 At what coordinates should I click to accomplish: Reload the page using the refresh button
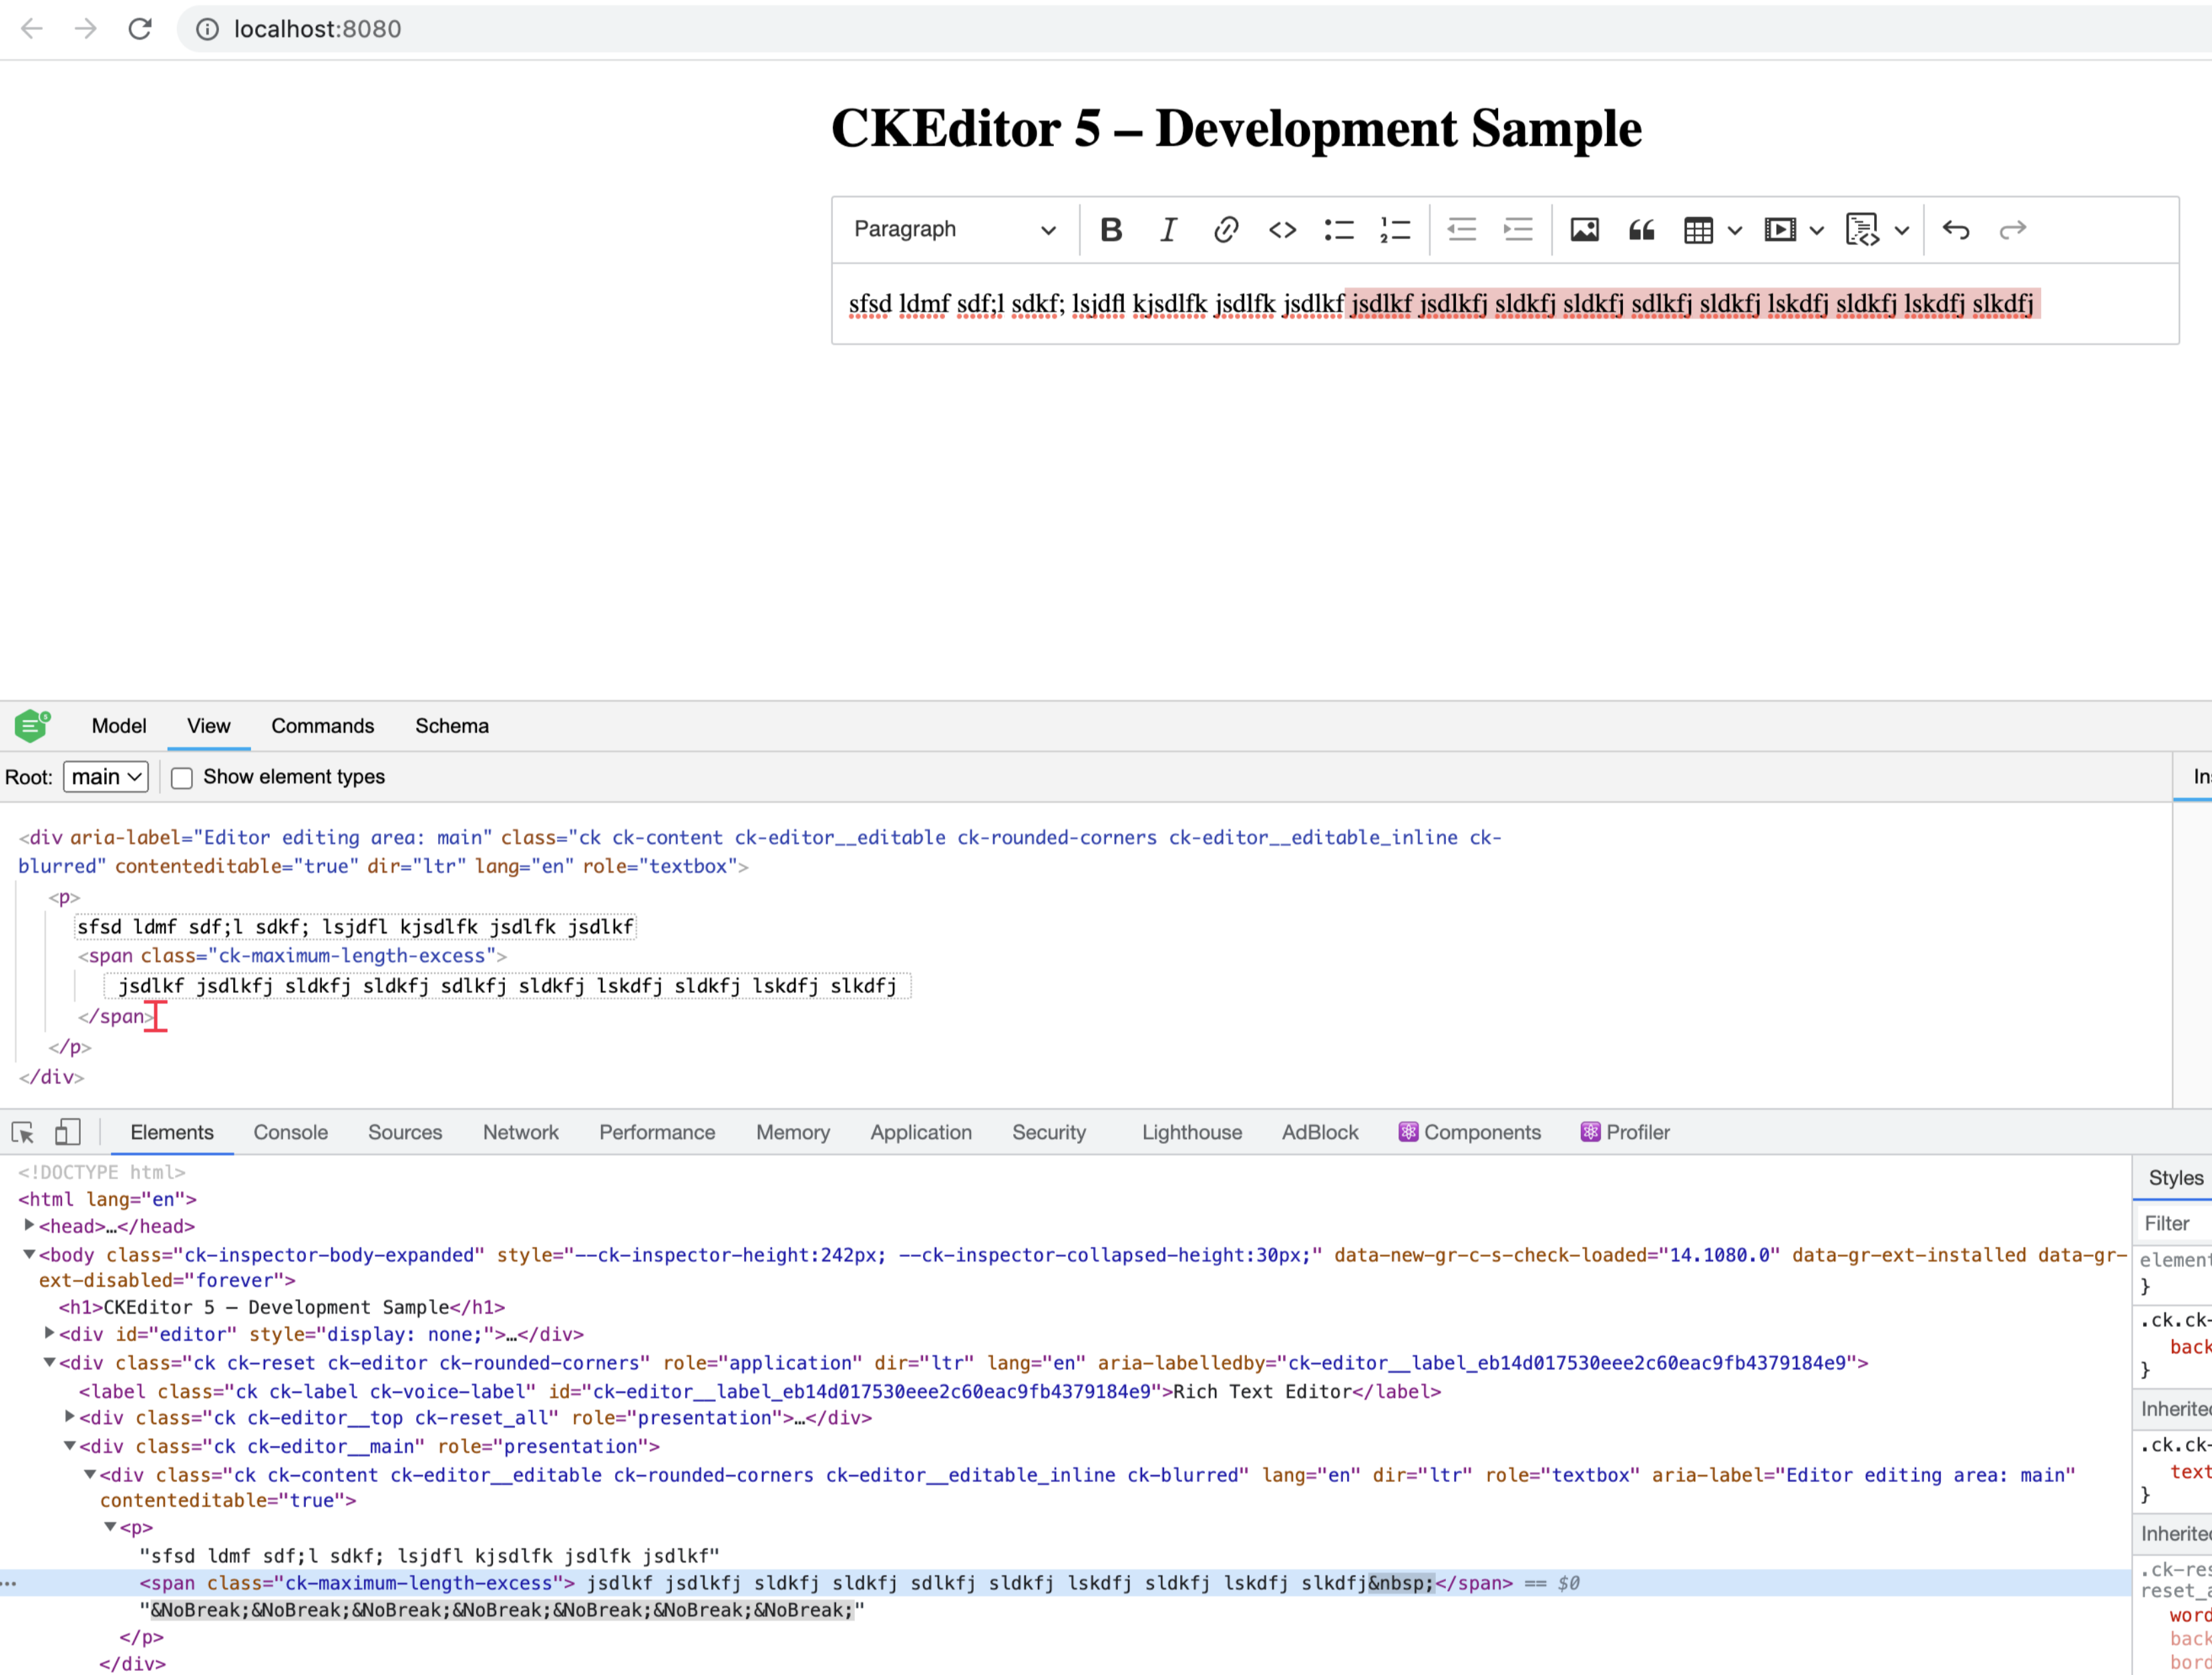[140, 29]
